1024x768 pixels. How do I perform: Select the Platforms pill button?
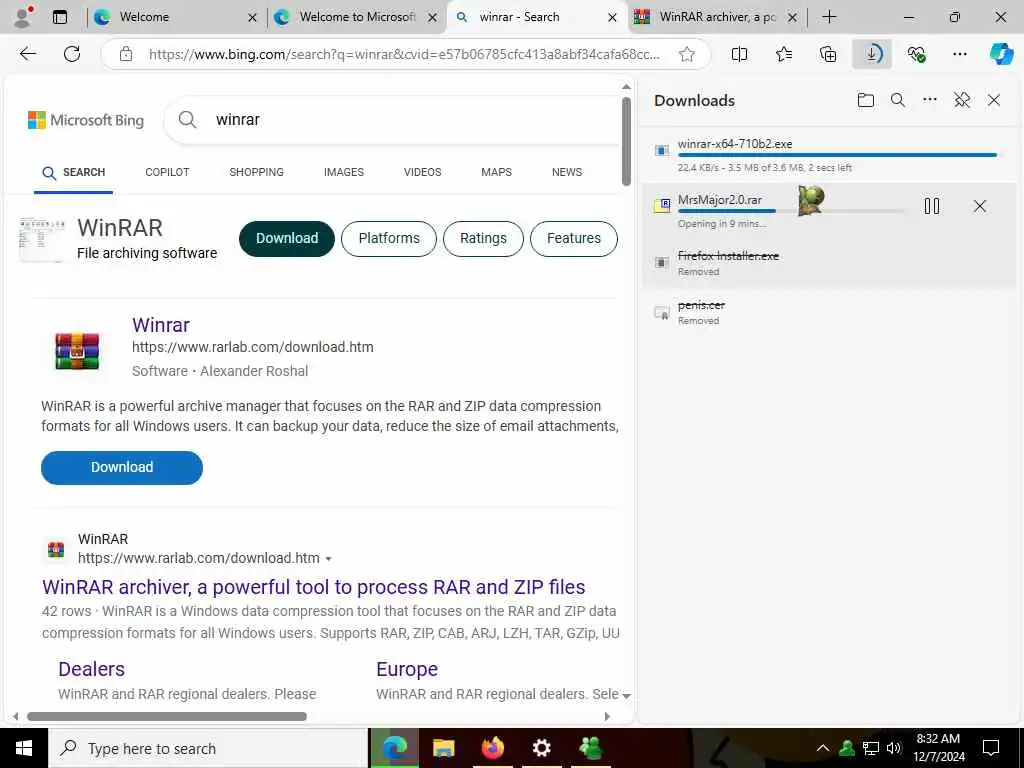[389, 238]
